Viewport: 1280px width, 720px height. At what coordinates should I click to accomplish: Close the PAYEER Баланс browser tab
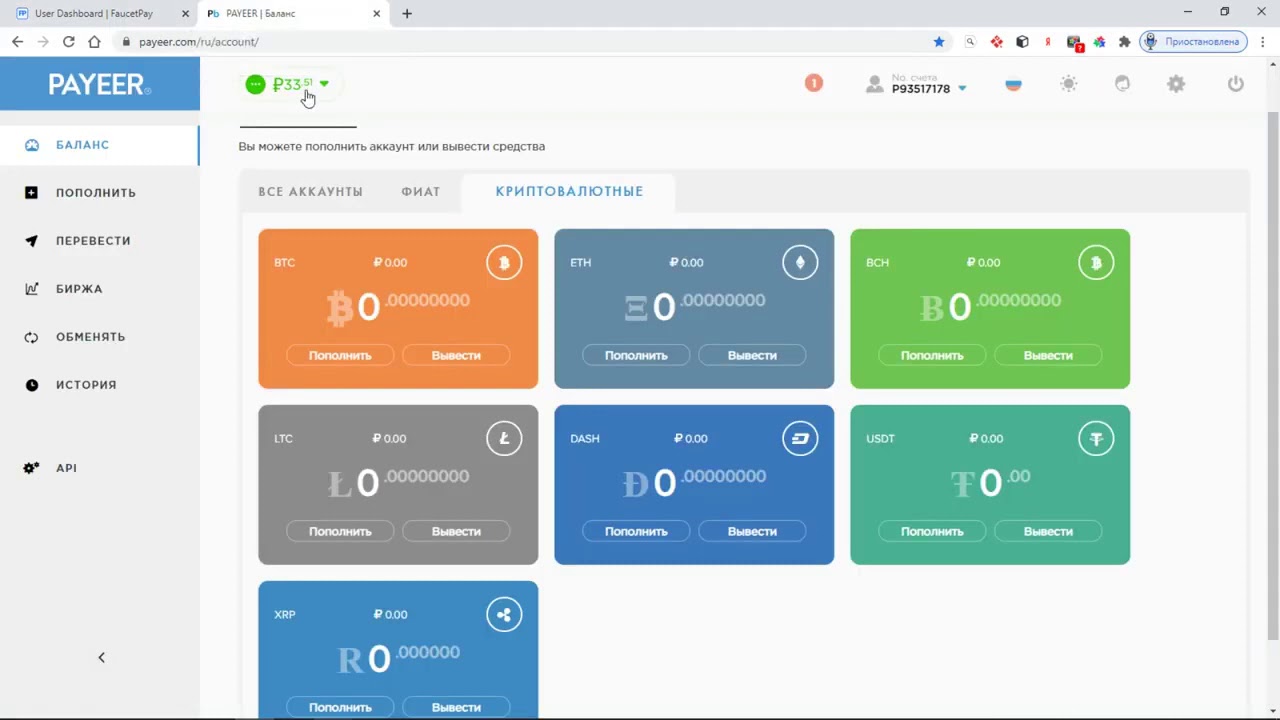pyautogui.click(x=376, y=14)
